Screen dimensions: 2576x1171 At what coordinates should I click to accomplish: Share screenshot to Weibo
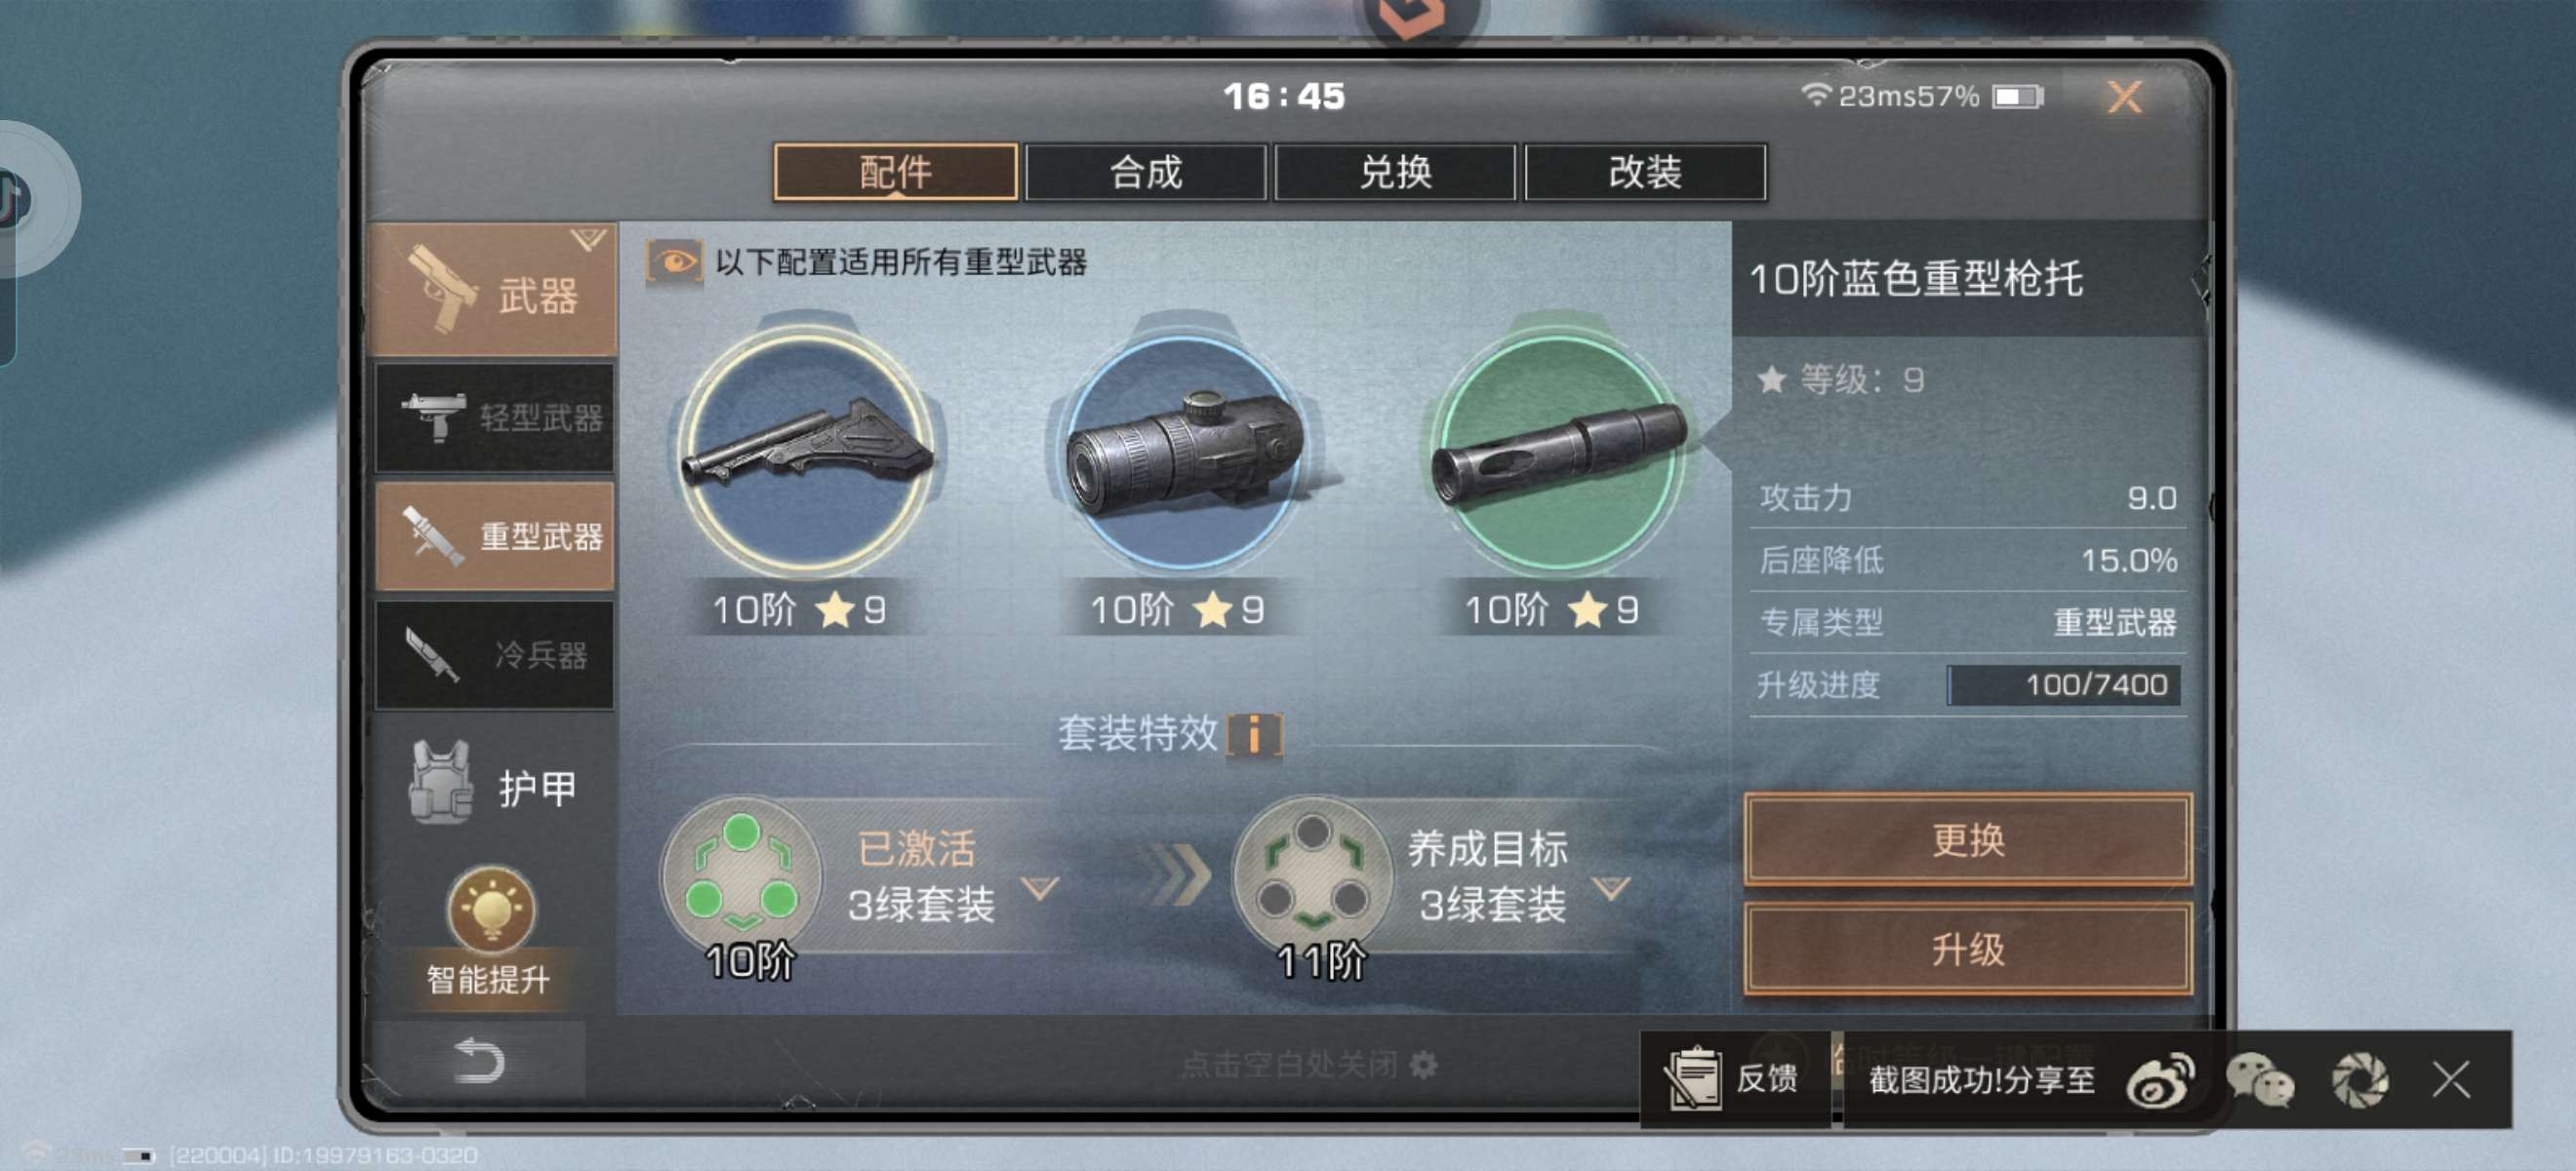point(2161,1081)
